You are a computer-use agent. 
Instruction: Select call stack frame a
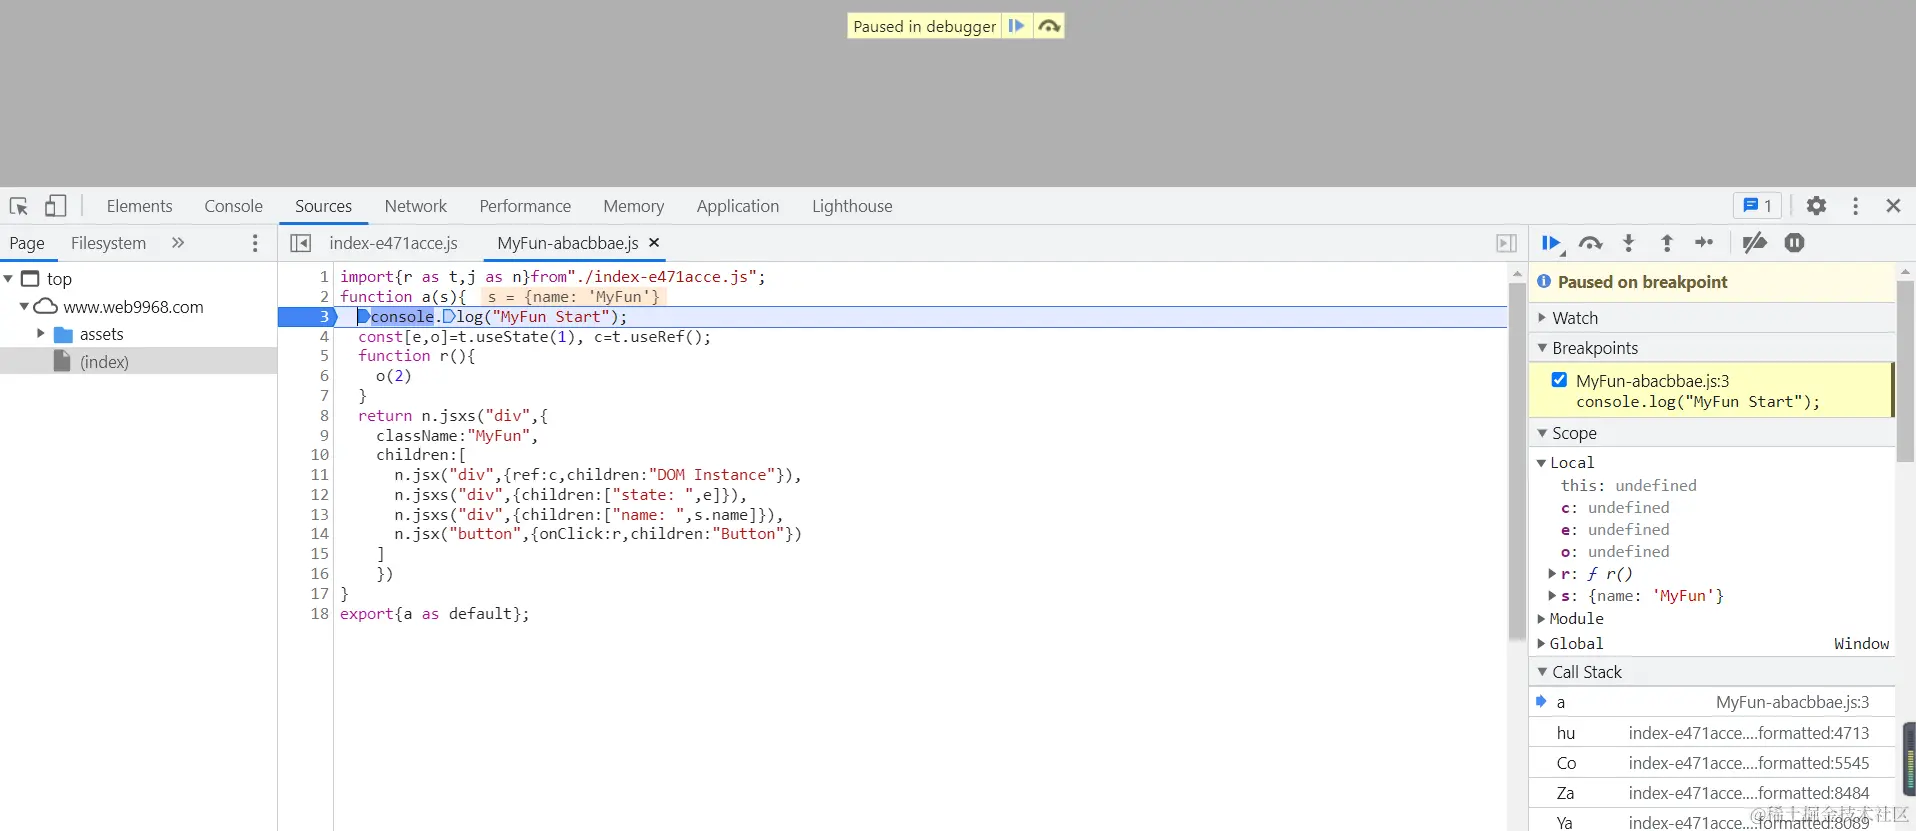tap(1712, 702)
